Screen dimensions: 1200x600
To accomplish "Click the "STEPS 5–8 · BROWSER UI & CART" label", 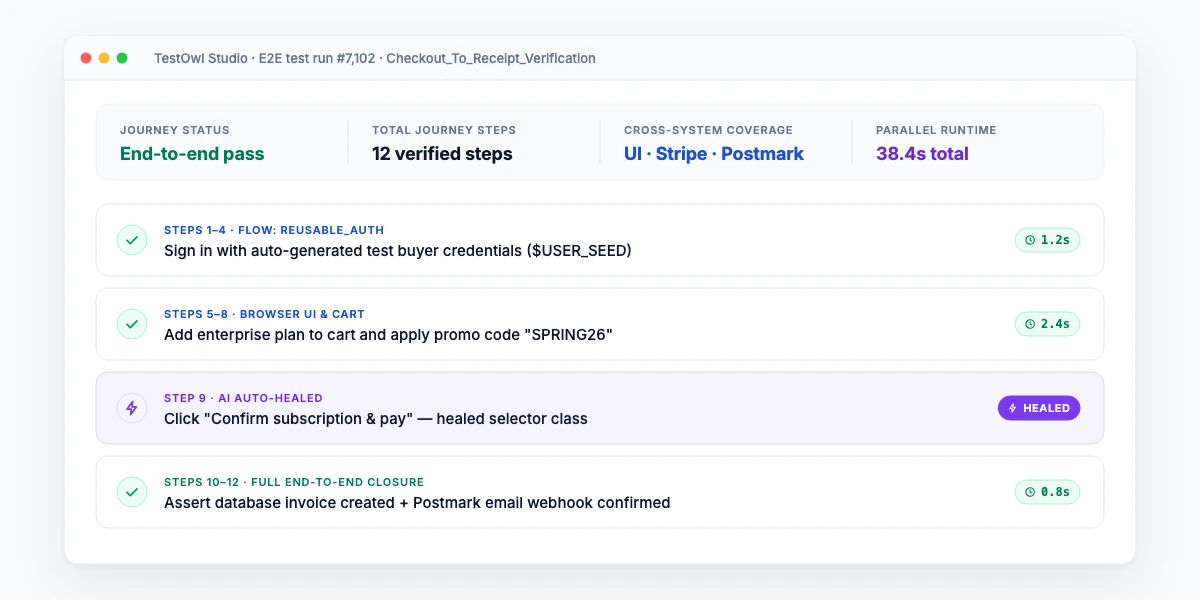I will 264,314.
